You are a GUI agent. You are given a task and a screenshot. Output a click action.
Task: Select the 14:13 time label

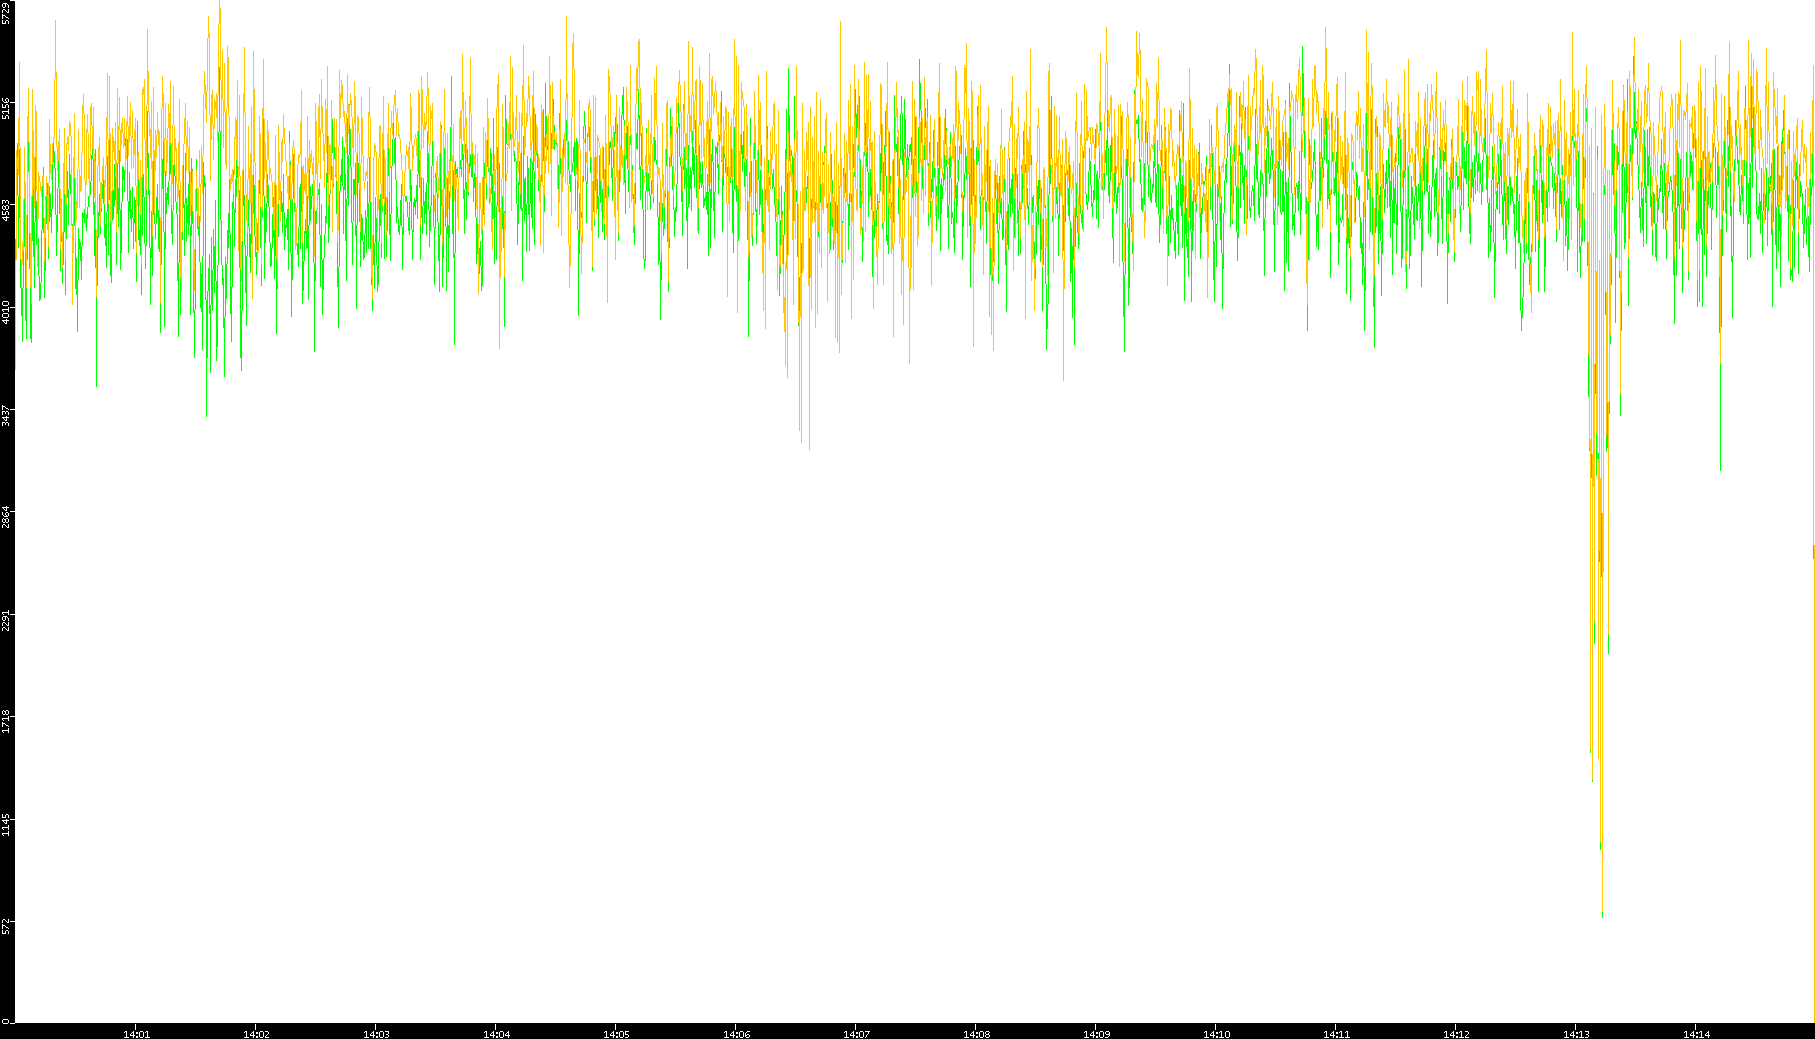1576,1034
